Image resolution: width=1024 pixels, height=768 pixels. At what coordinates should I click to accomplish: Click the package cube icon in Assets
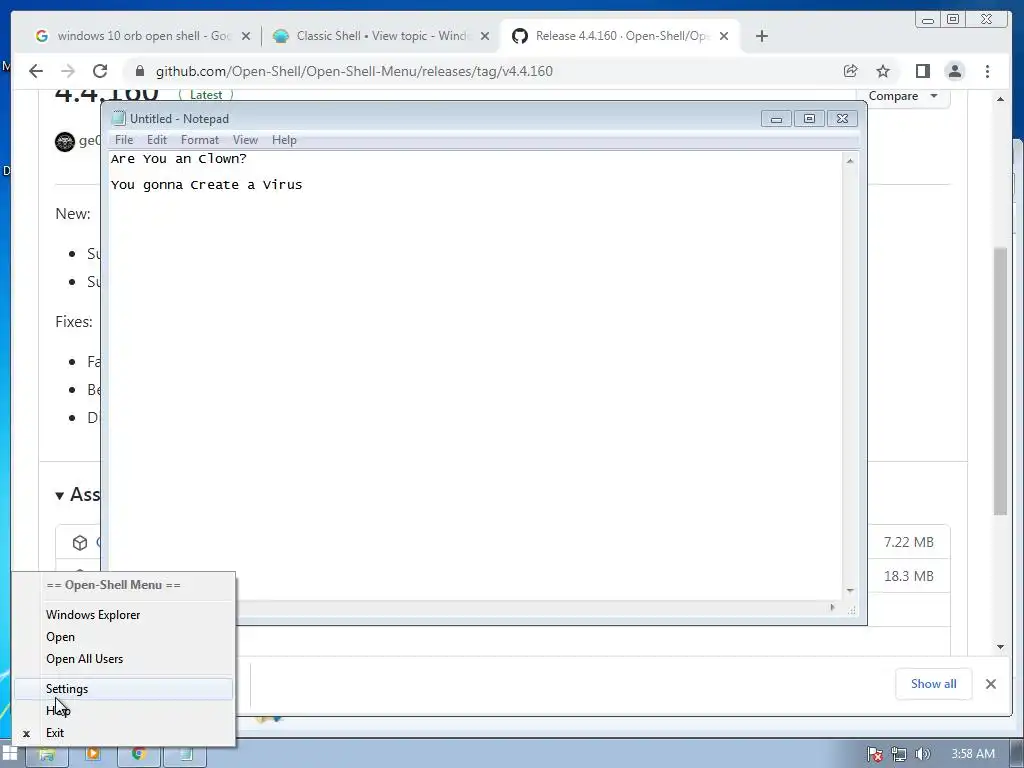80,543
